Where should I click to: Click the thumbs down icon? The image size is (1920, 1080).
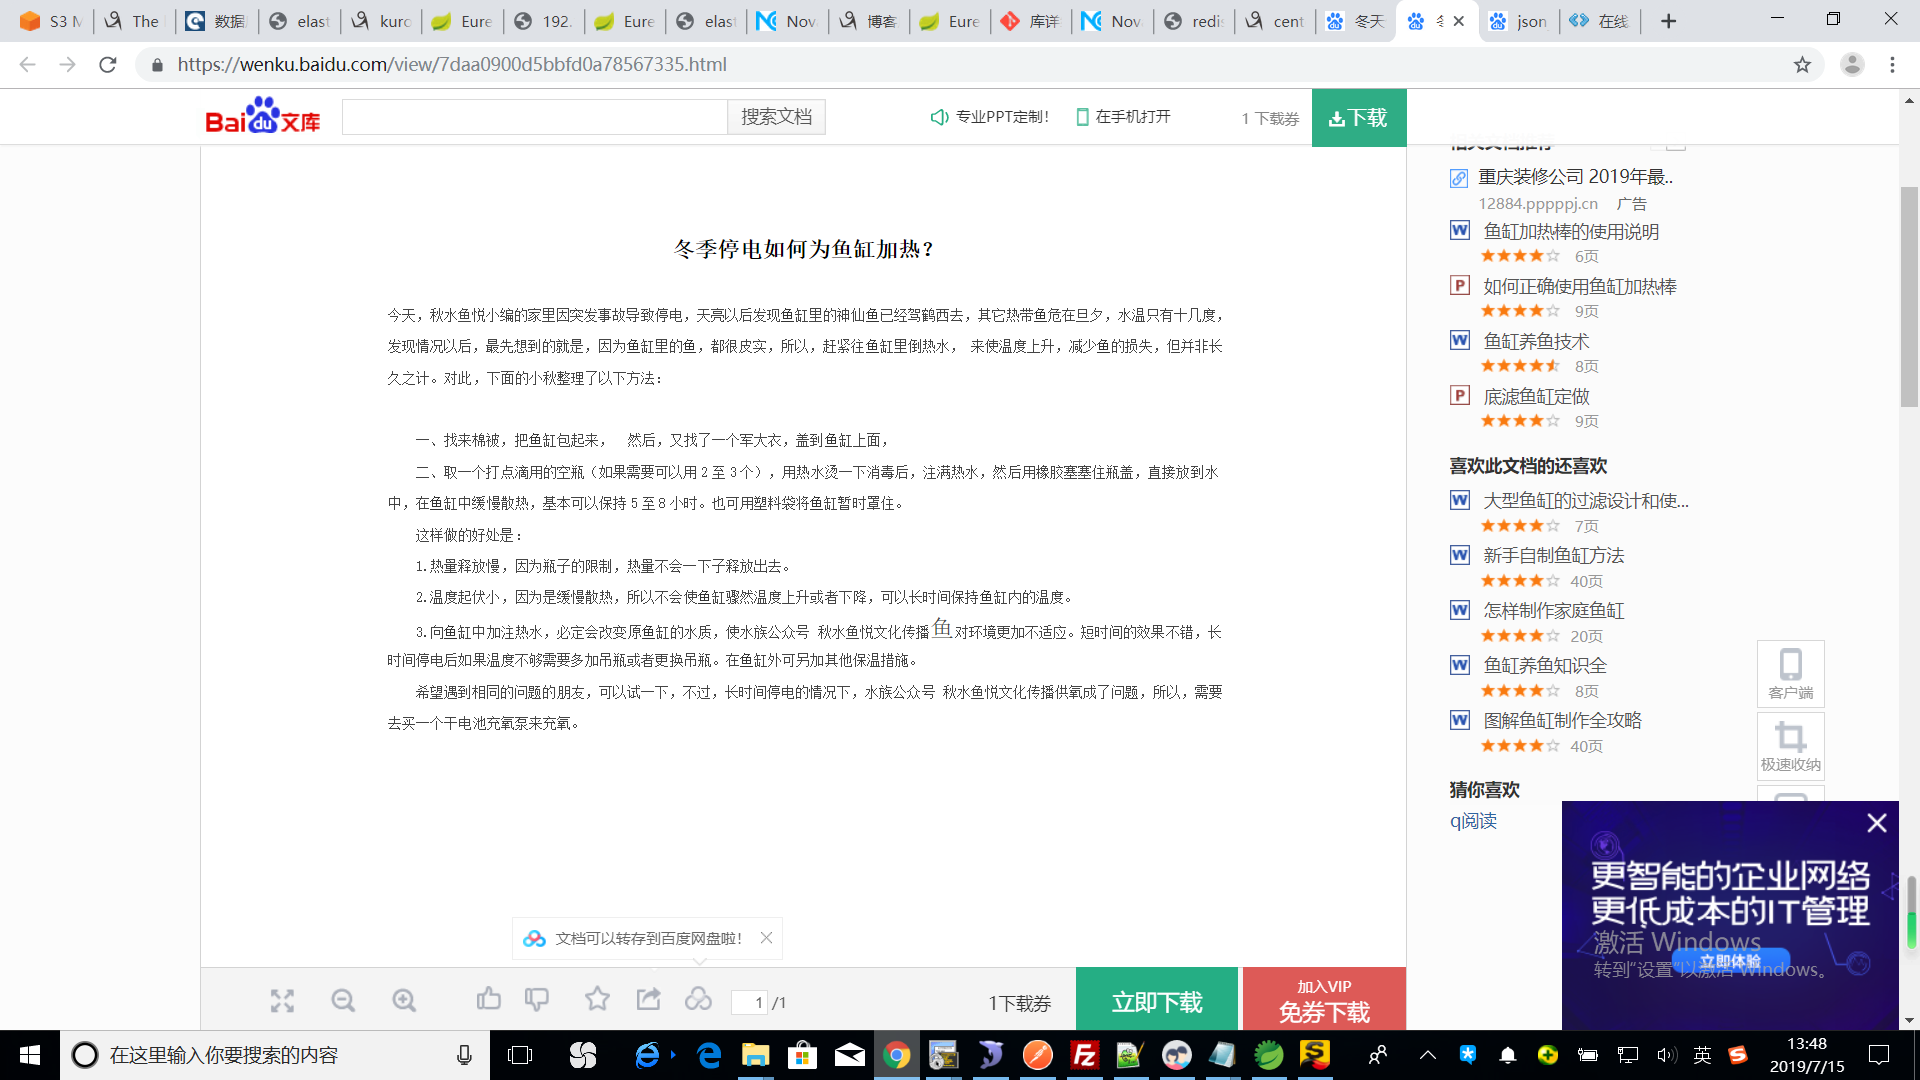(537, 999)
